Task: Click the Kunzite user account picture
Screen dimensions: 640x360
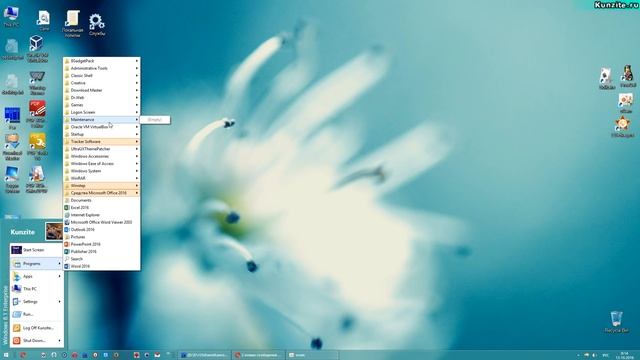Action: point(54,231)
